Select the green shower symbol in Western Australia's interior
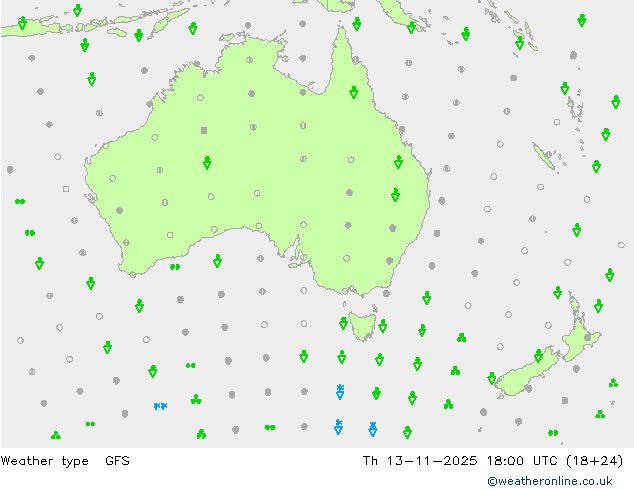Viewport: 634px width, 490px height. tap(207, 163)
